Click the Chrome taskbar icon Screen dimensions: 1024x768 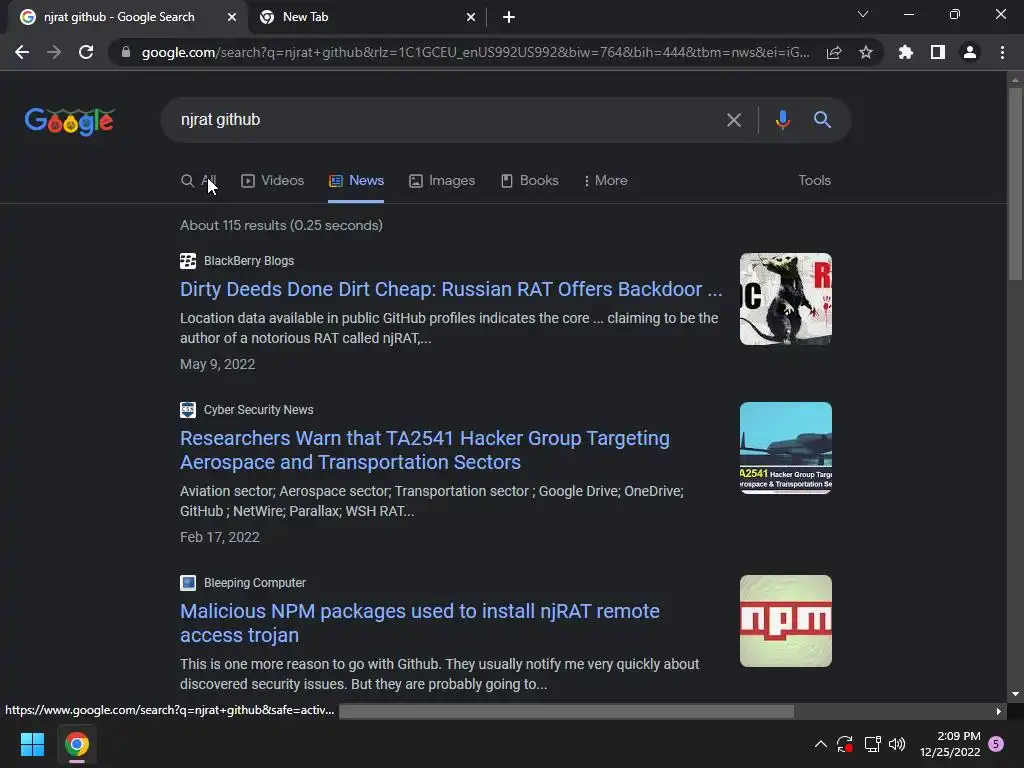click(x=76, y=744)
